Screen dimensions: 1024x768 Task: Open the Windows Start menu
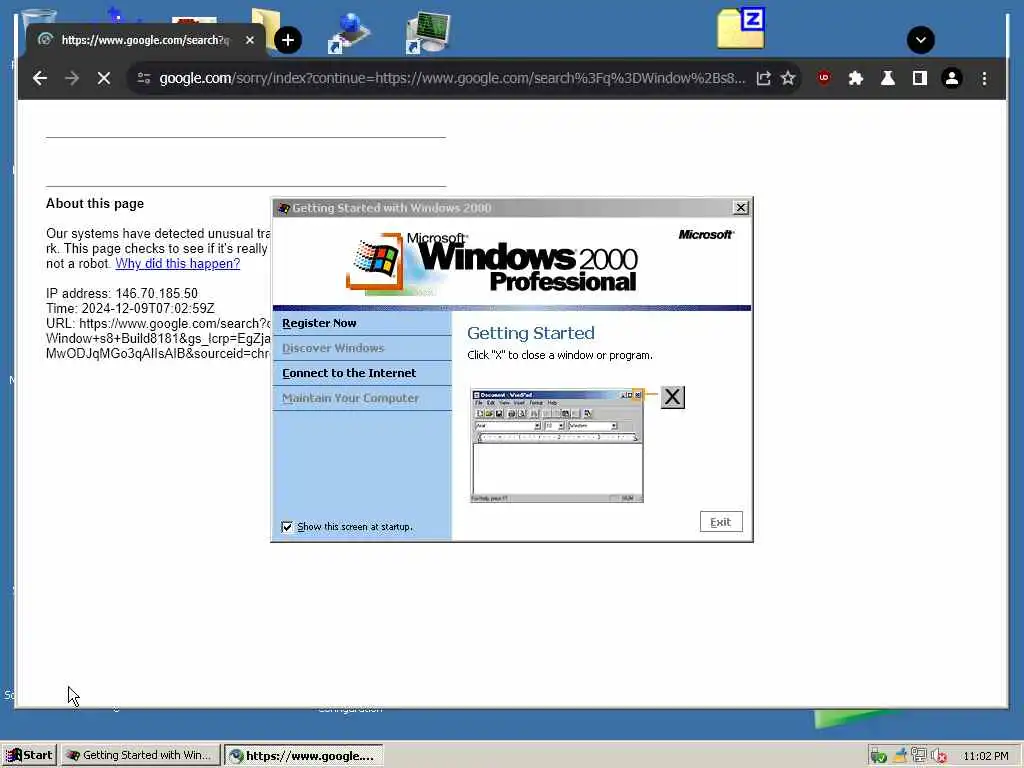tap(29, 756)
